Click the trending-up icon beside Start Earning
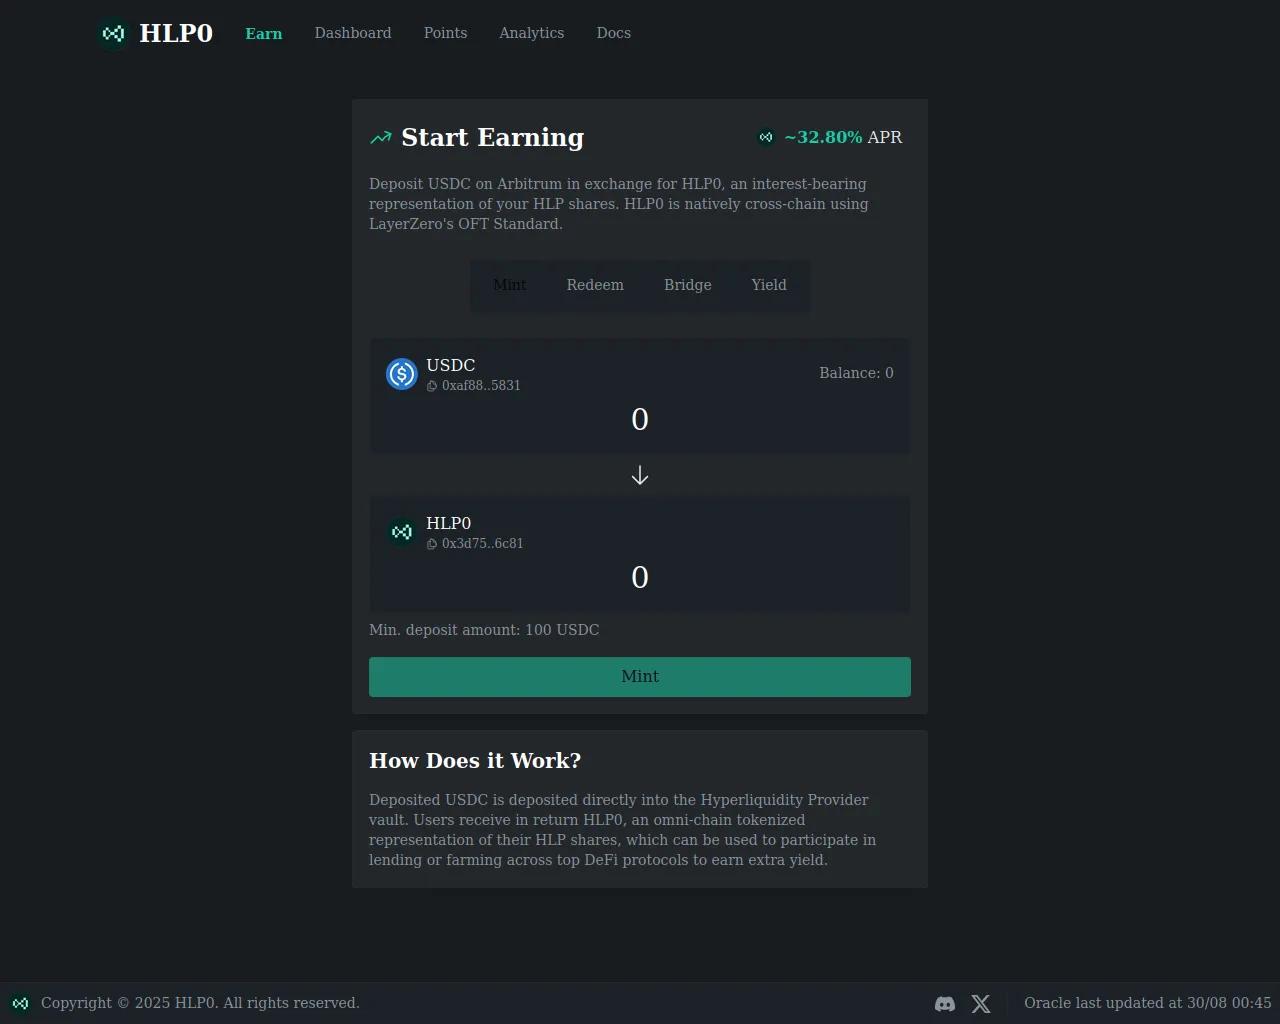Image resolution: width=1280 pixels, height=1024 pixels. [x=381, y=138]
